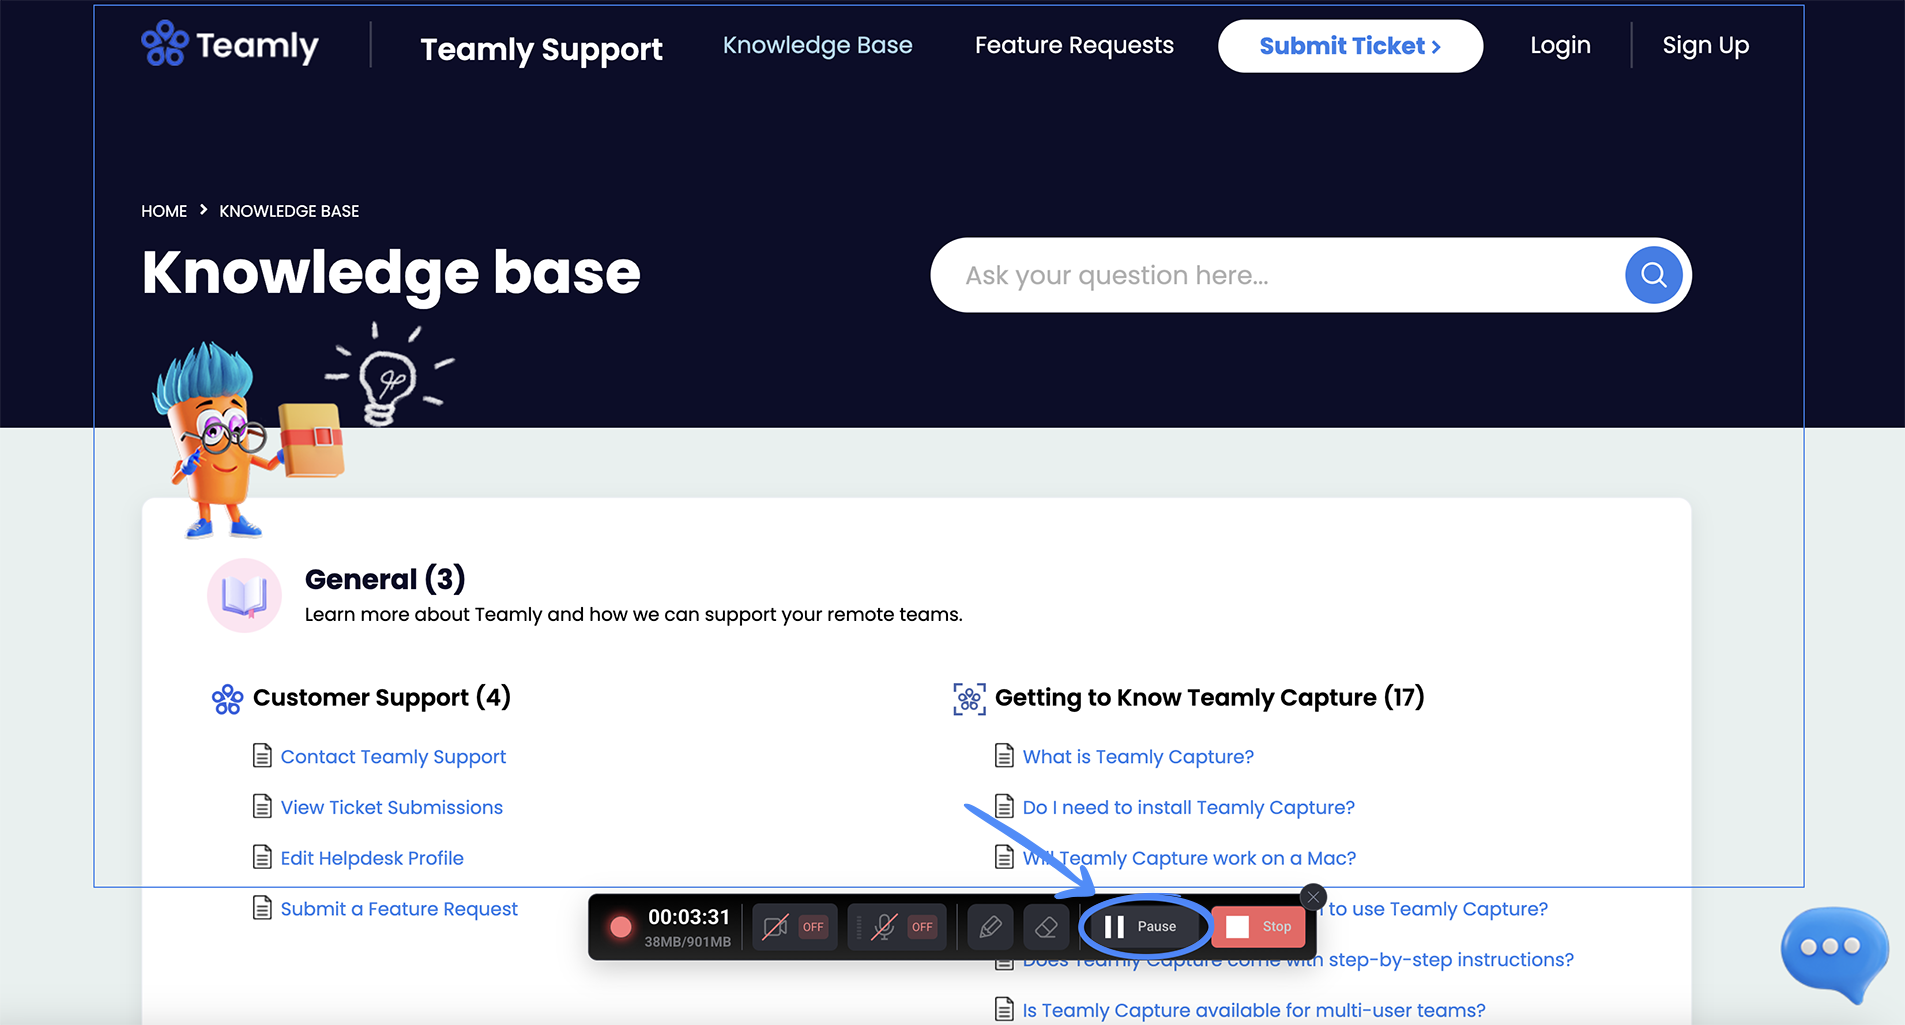This screenshot has height=1025, width=1905.
Task: Open Getting to Know Teamly Capture category
Action: tap(1209, 697)
